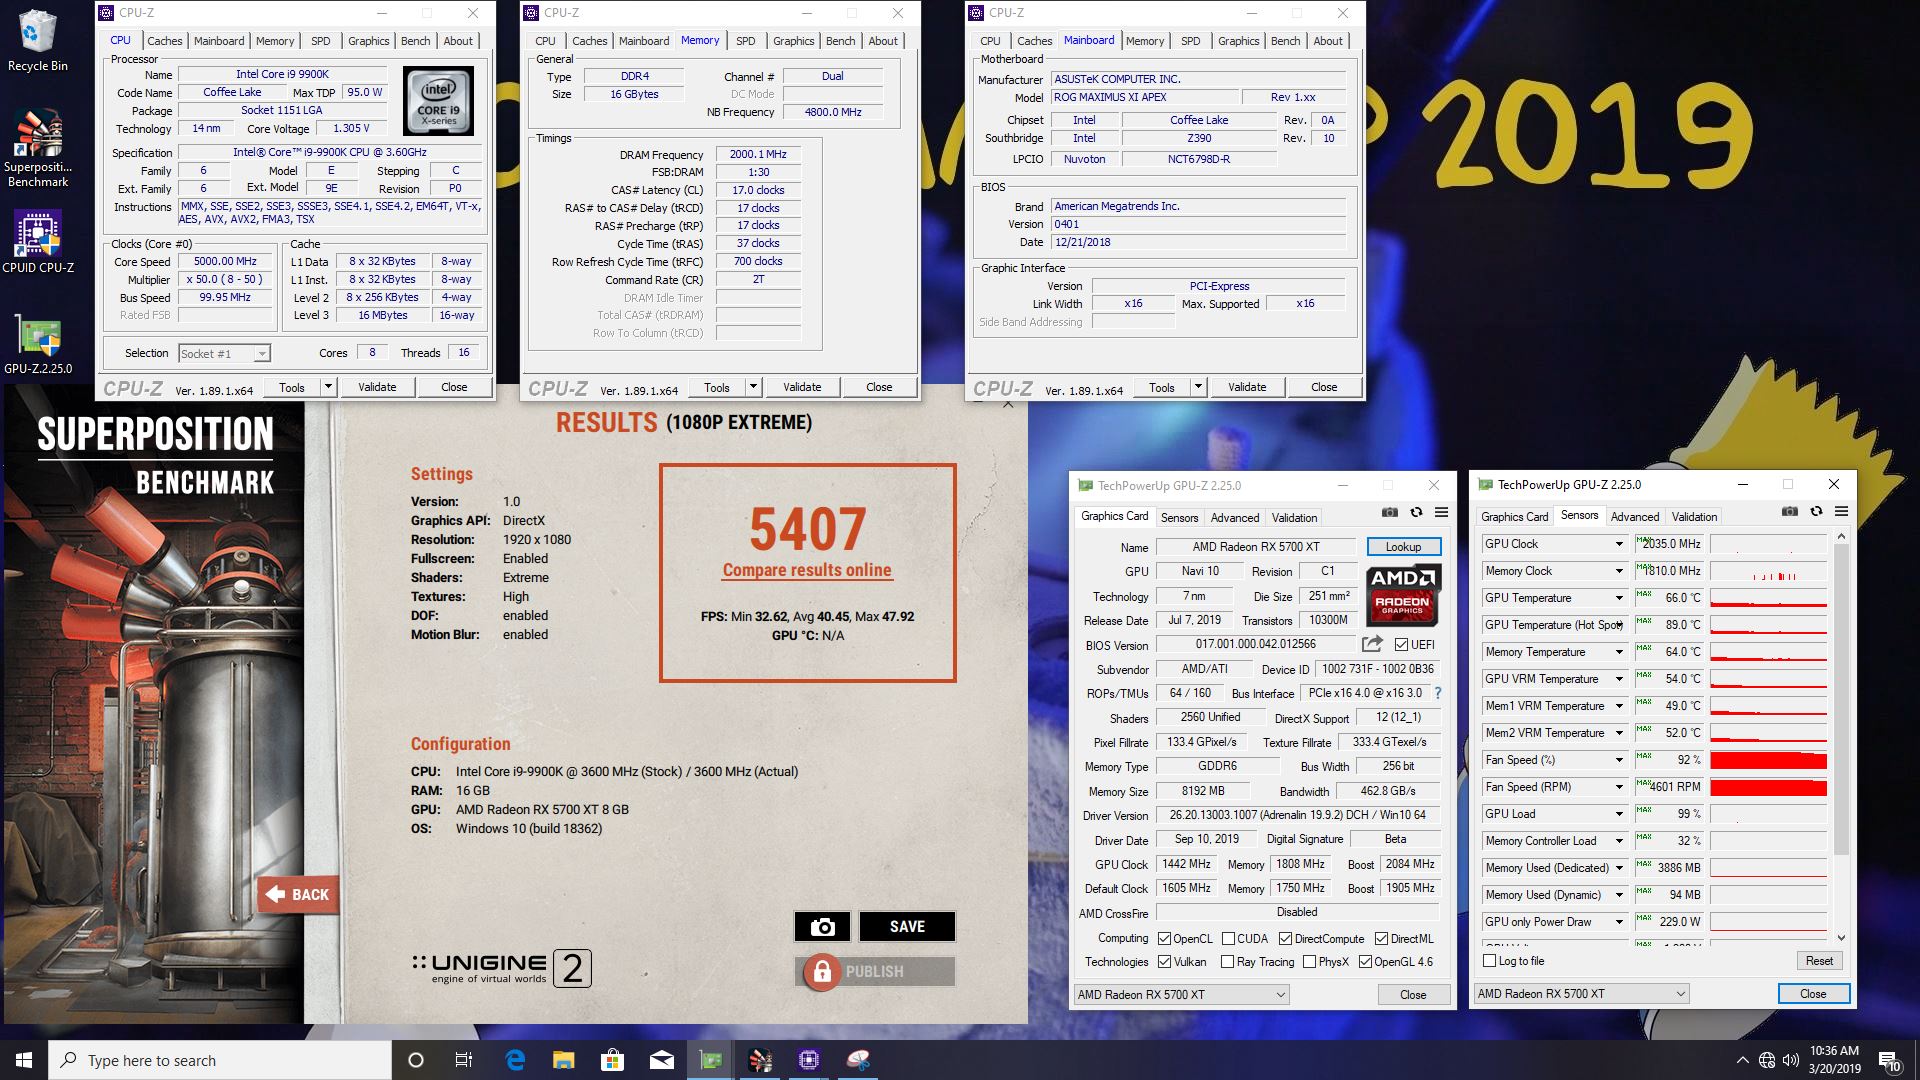Take a screenshot in the GPU-Z Sensors window

point(1790,511)
